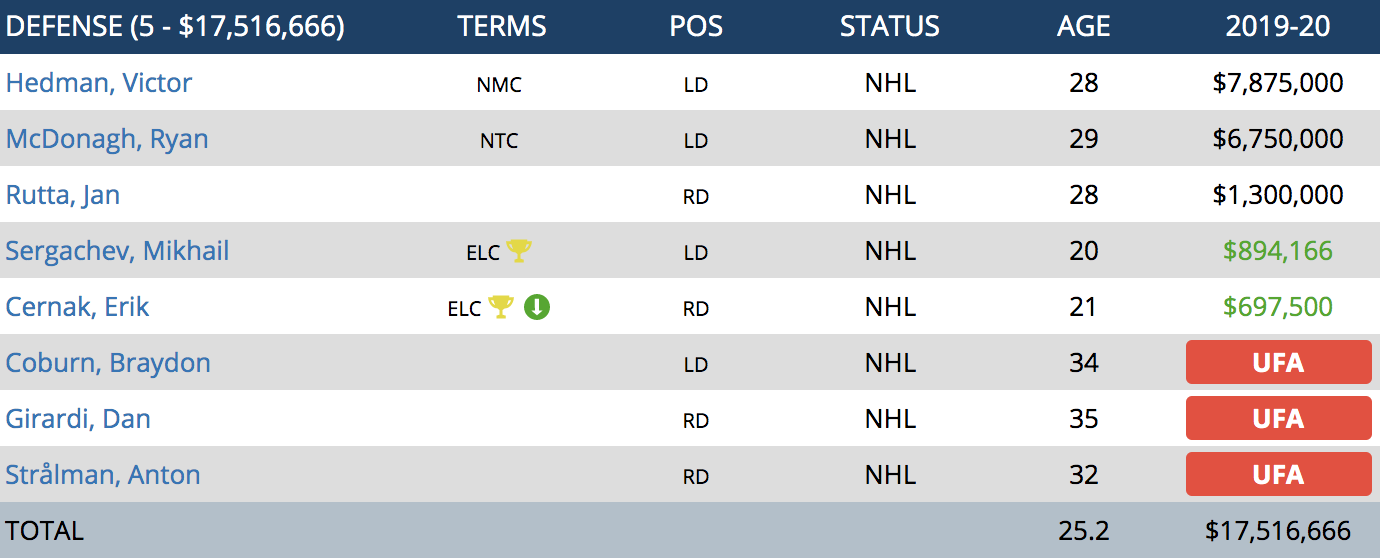Click the UFA badge for Dan Girardi

tap(1278, 418)
